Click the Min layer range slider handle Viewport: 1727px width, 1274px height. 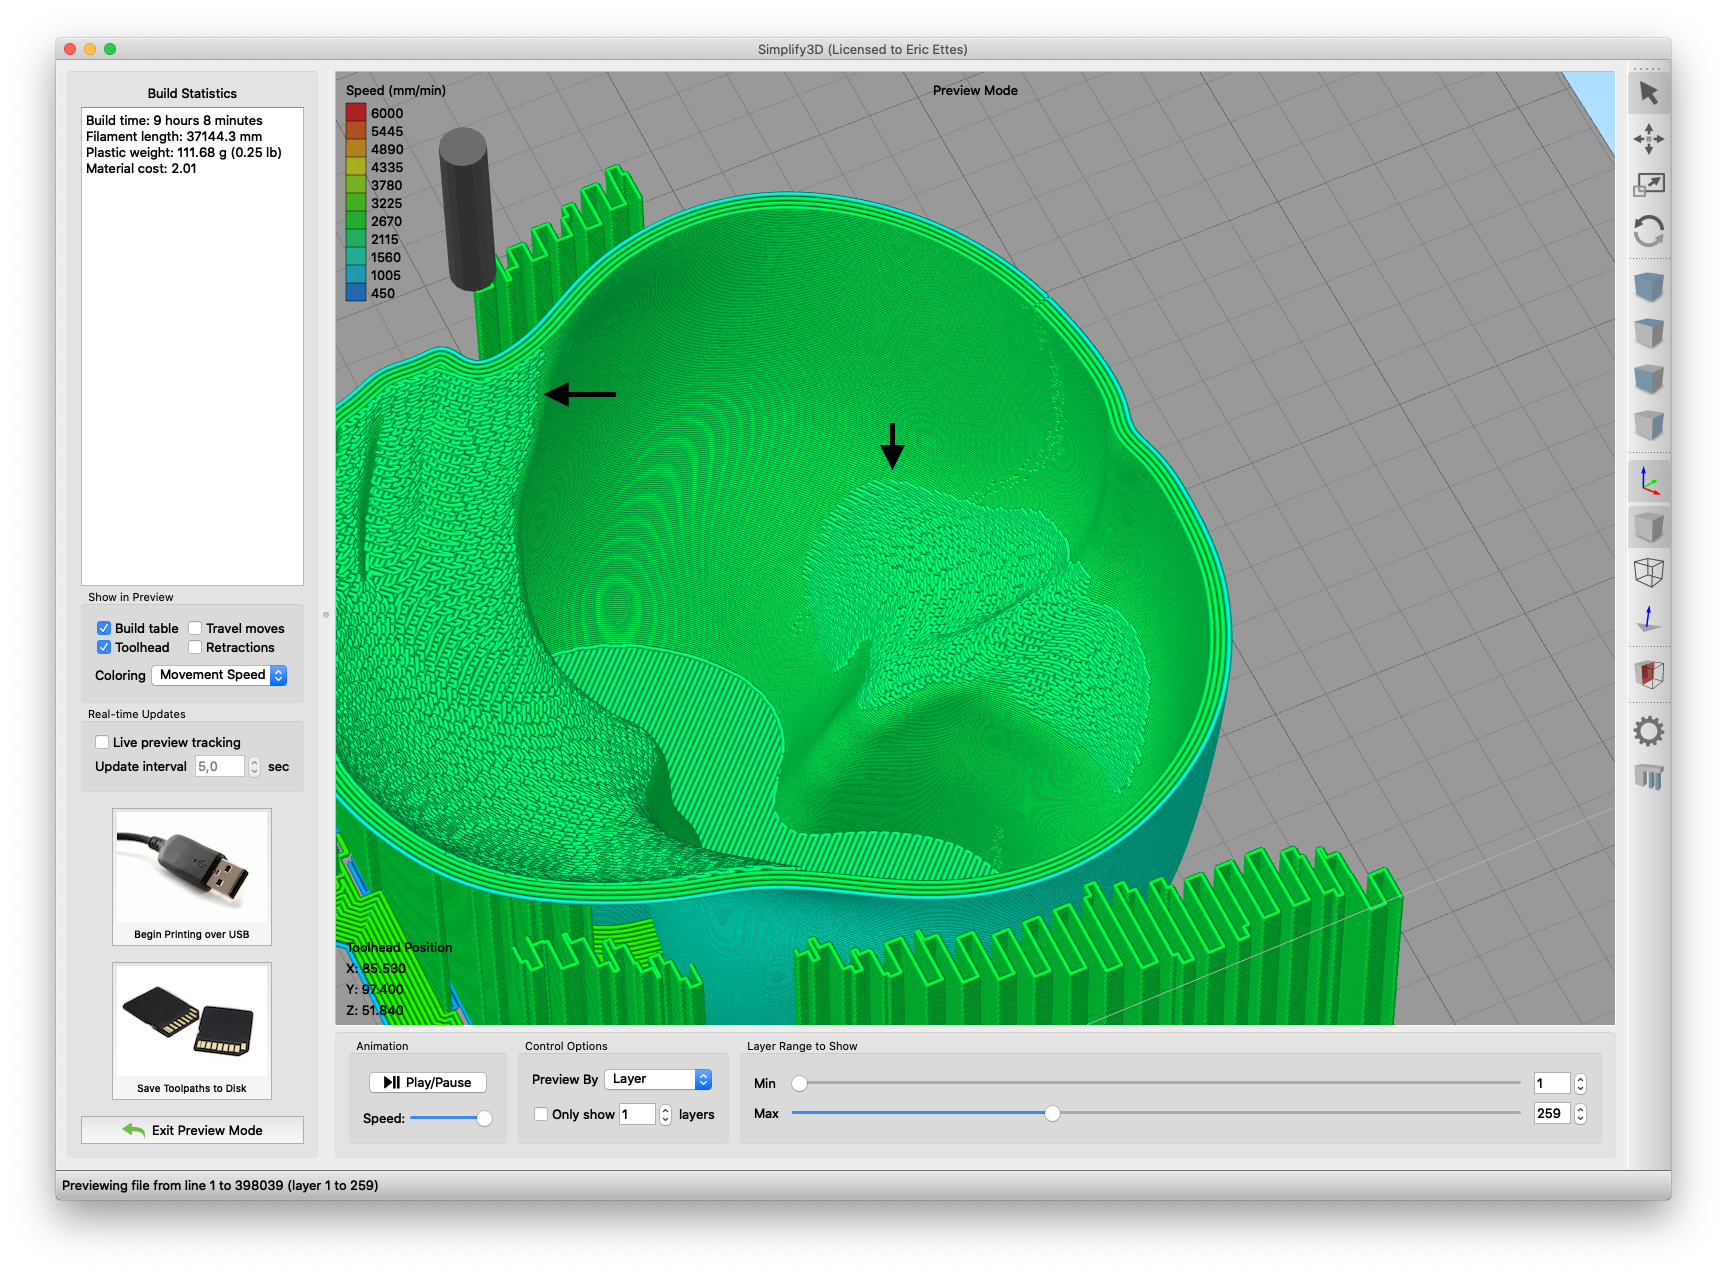click(800, 1083)
